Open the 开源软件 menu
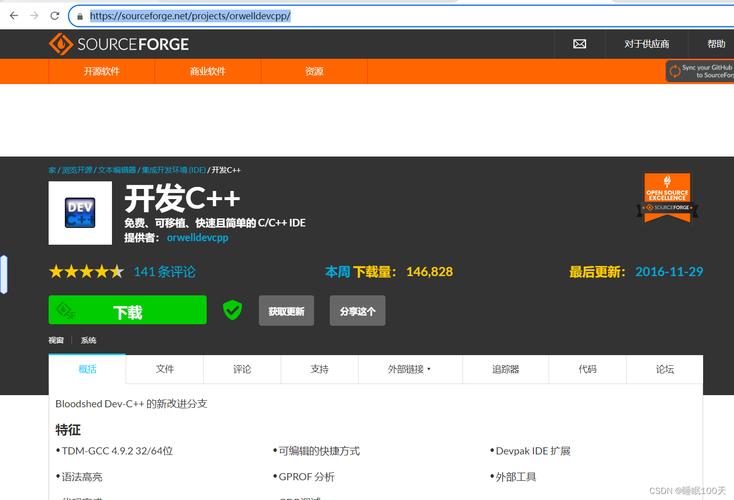Viewport: 734px width, 500px height. 101,72
